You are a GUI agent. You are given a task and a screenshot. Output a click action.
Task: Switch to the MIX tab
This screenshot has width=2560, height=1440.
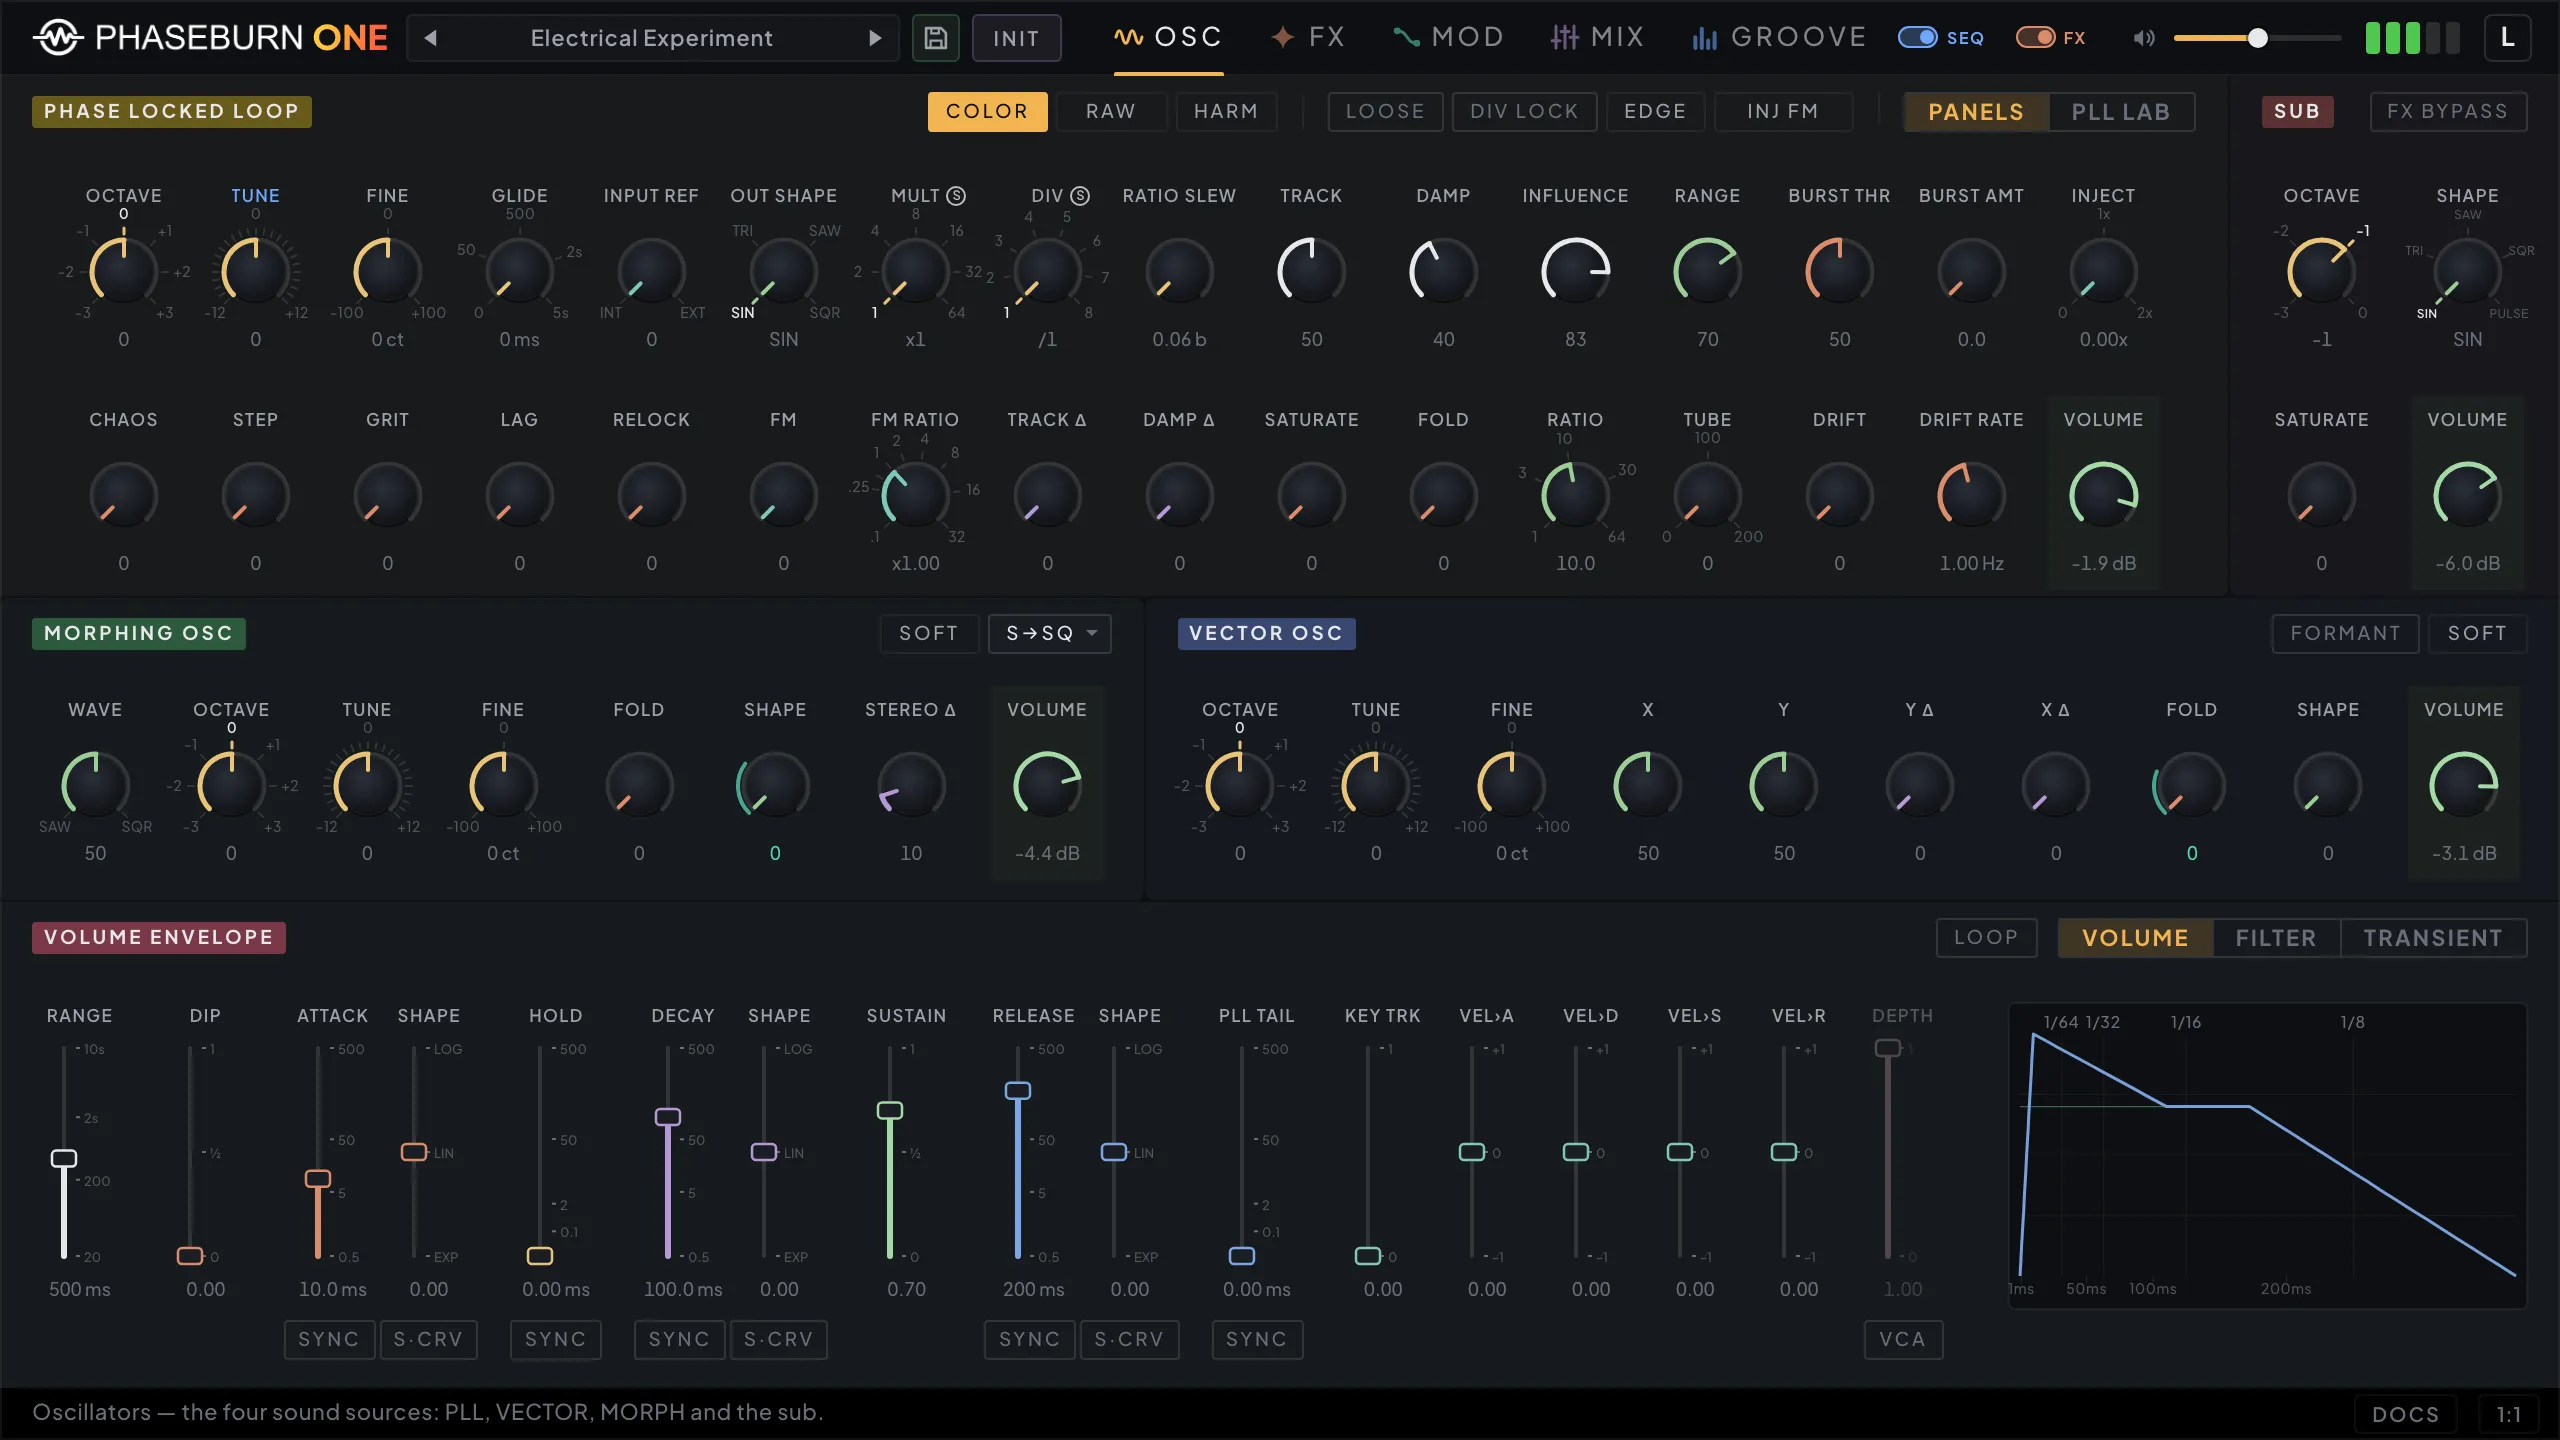click(x=1597, y=38)
